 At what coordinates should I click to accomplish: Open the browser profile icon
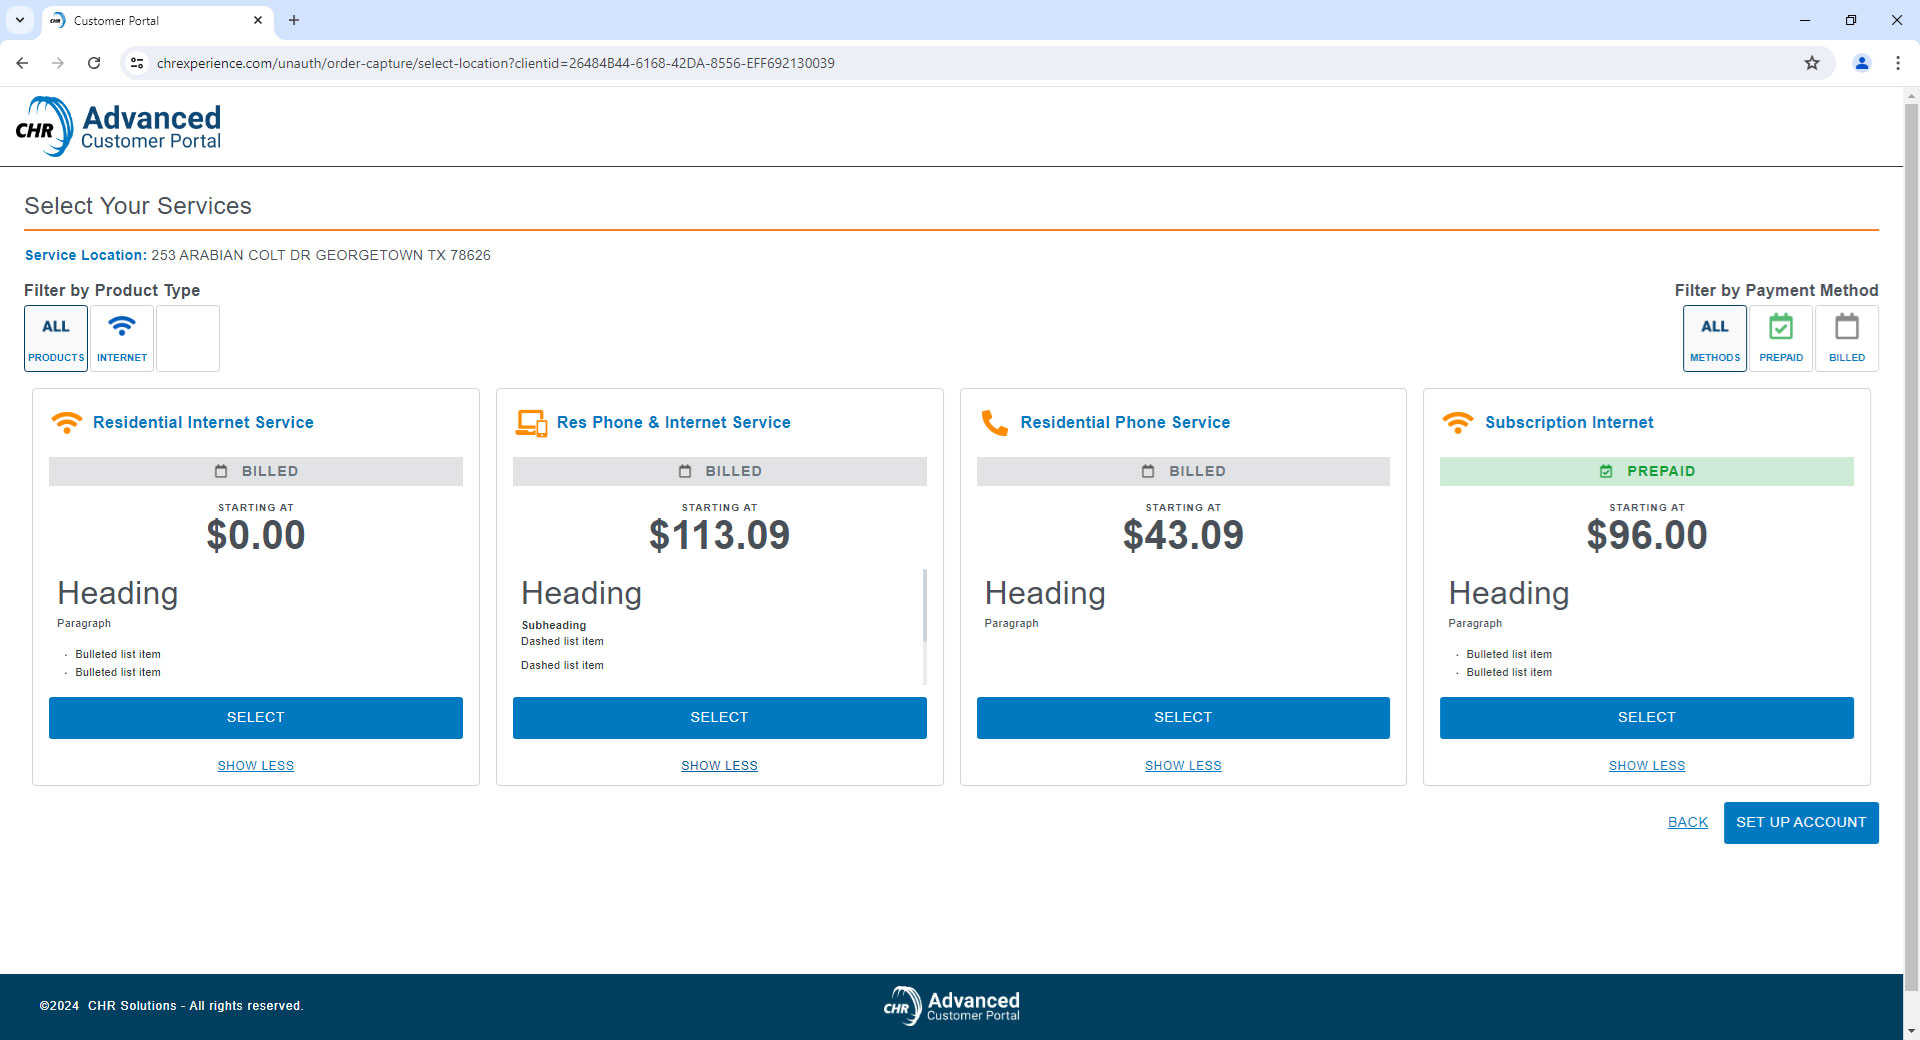(1861, 63)
